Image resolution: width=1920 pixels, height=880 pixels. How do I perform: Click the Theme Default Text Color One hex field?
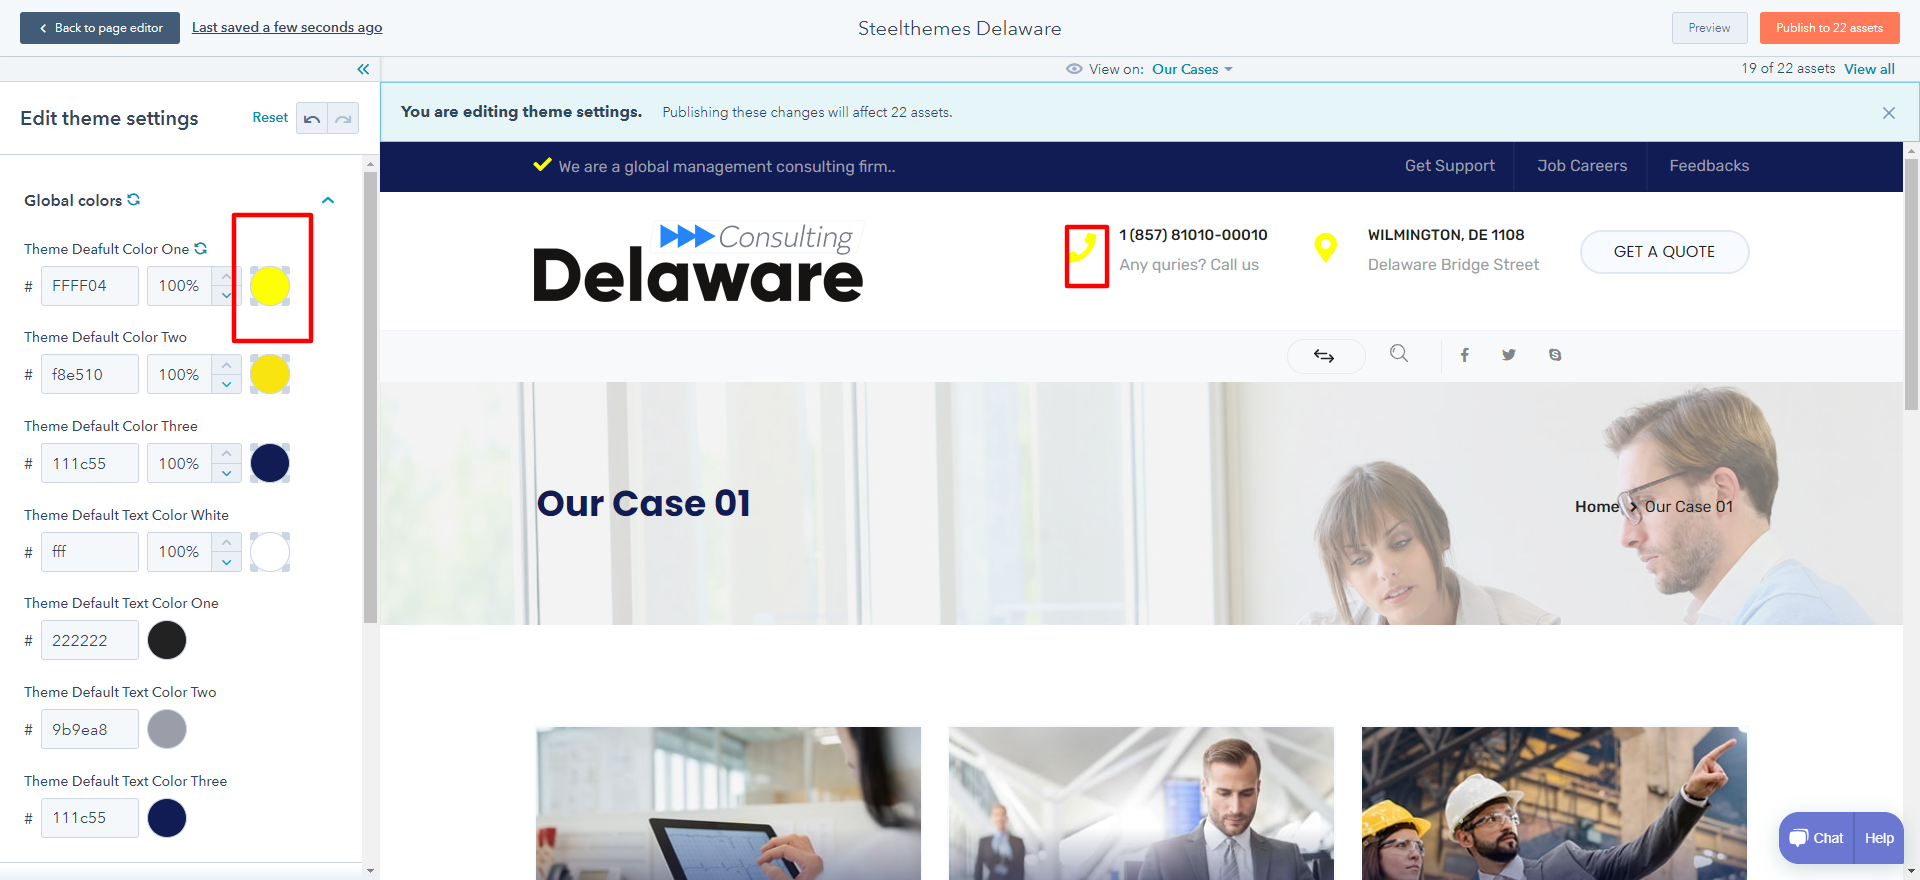pos(90,640)
